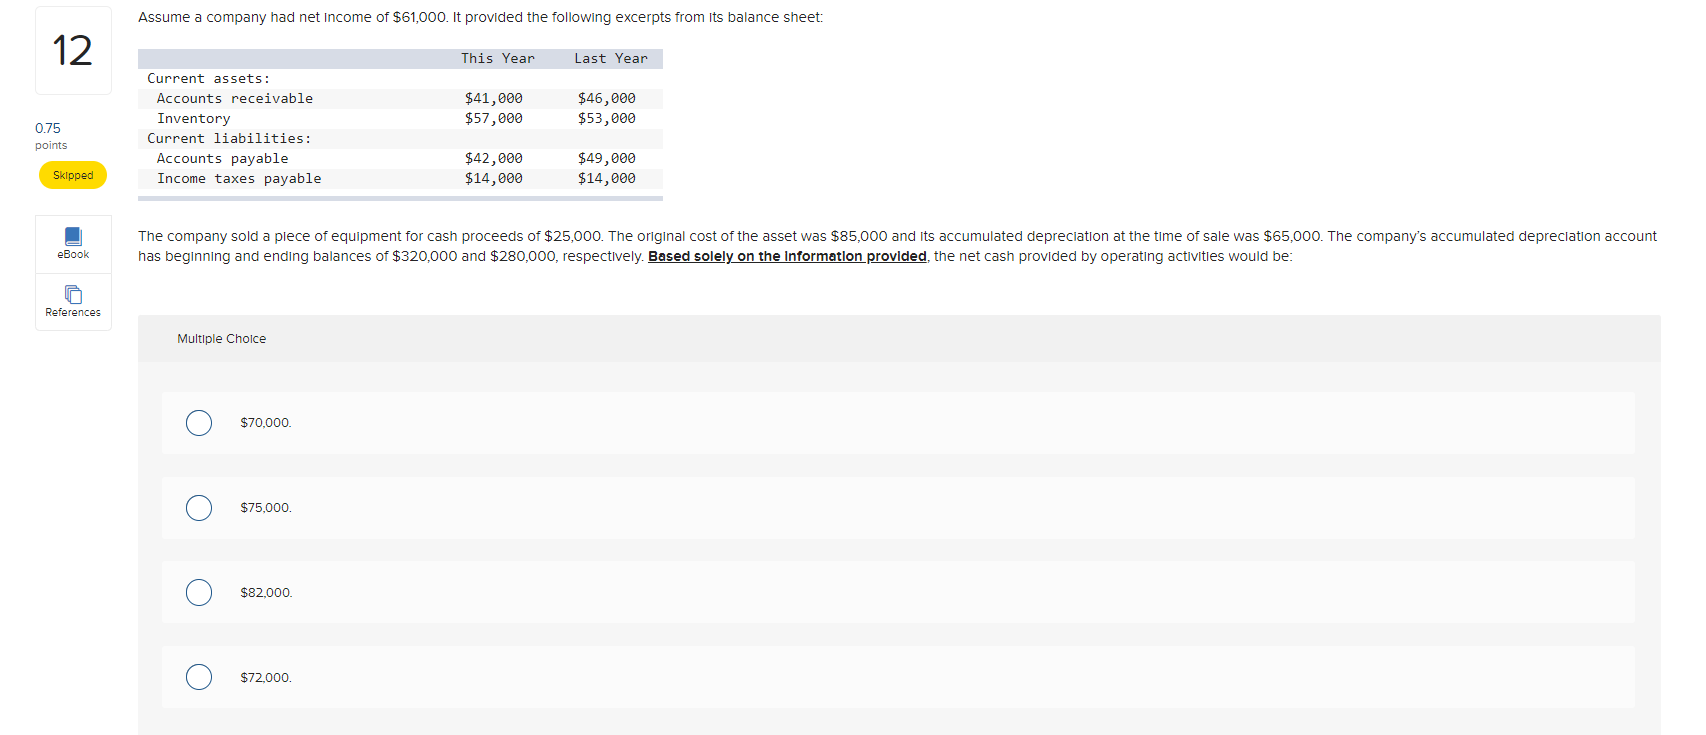
Task: Open the eBook resource
Action: click(72, 243)
